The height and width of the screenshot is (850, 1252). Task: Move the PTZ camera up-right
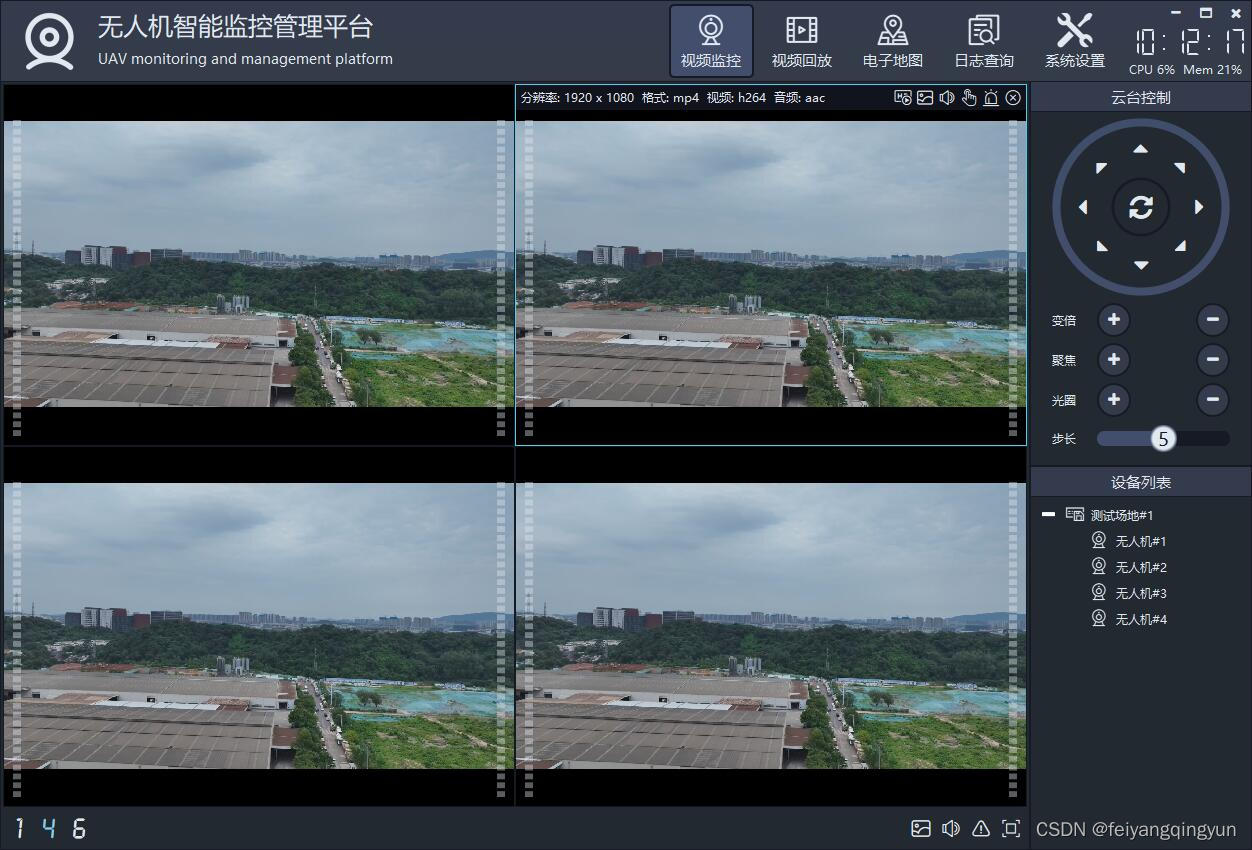tap(1180, 167)
